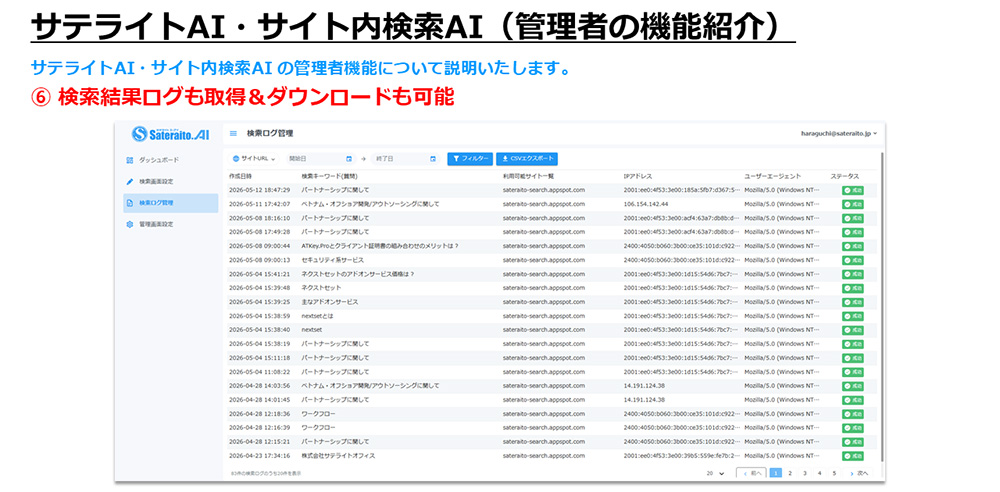Click the gear icon for 管理画面設定
The image size is (1000, 492).
pyautogui.click(x=129, y=224)
